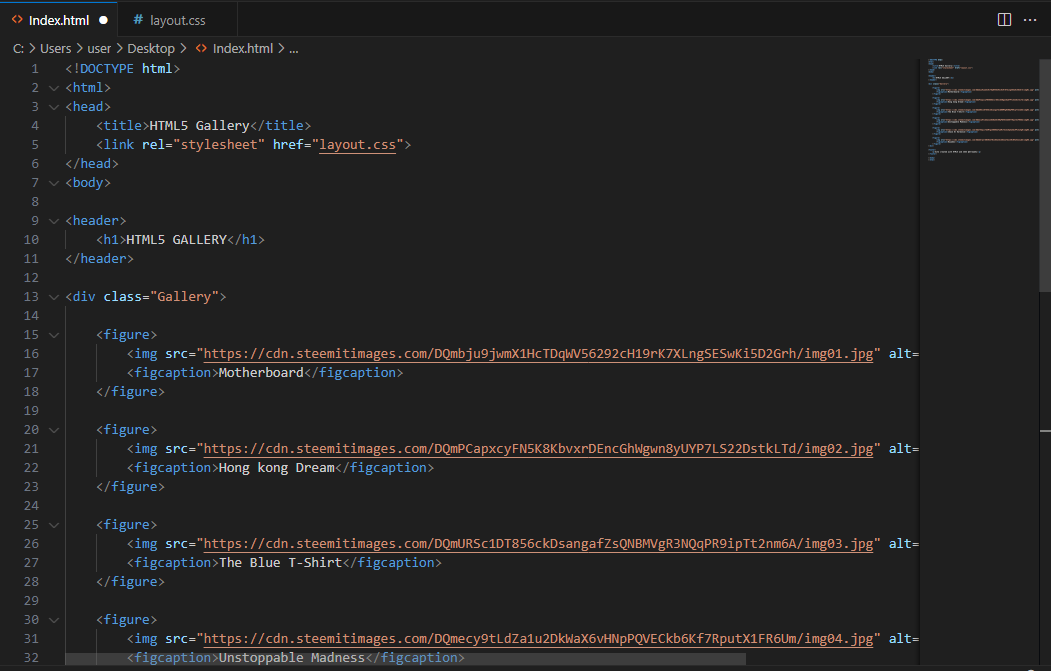Click the "Hong kong Dream" caption text
Image resolution: width=1051 pixels, height=671 pixels.
[277, 468]
